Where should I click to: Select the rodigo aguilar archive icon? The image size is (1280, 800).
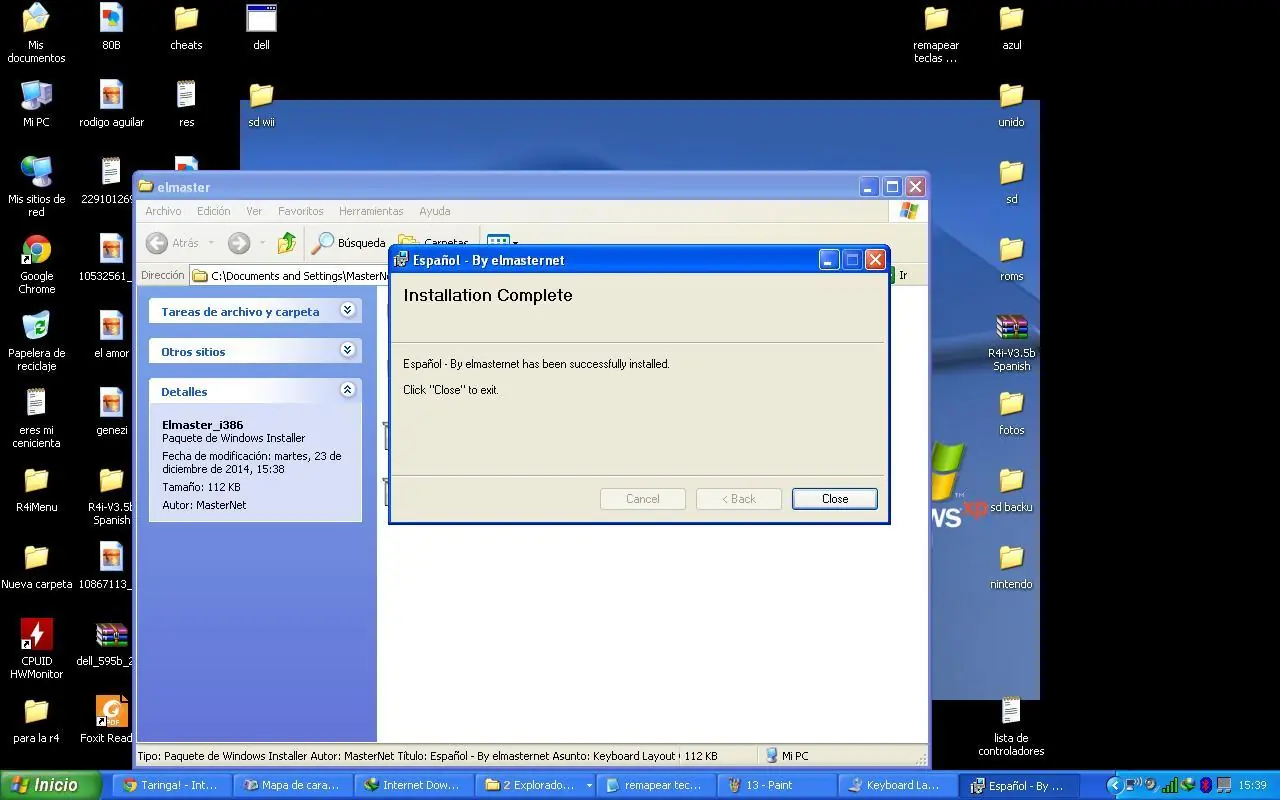[111, 104]
